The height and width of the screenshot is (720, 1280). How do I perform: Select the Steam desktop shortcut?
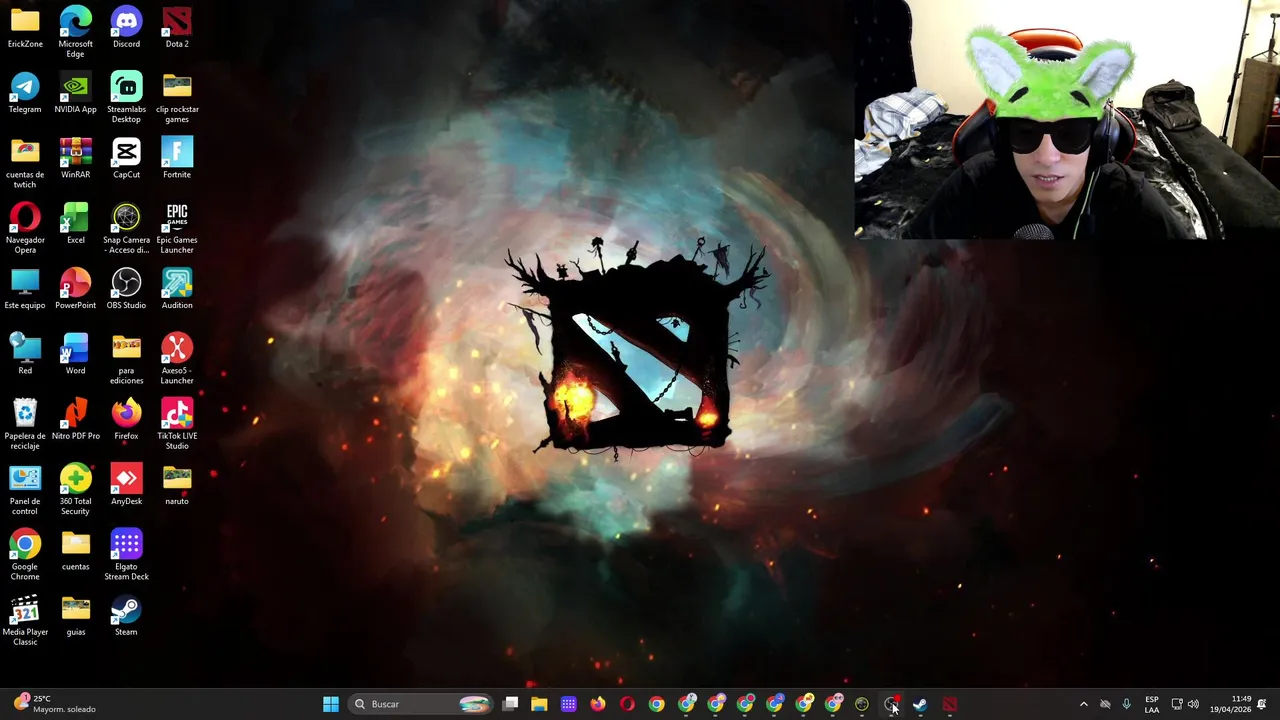tap(126, 615)
